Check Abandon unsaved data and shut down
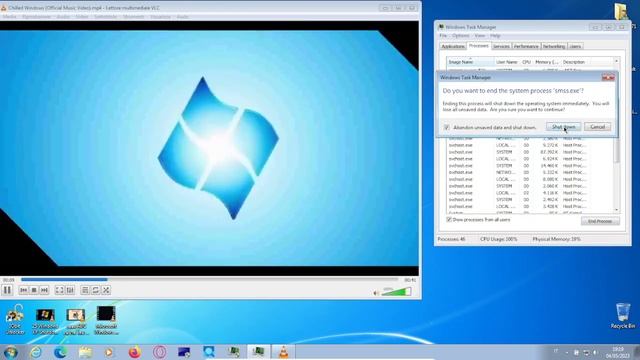The height and width of the screenshot is (360, 640). (x=447, y=127)
